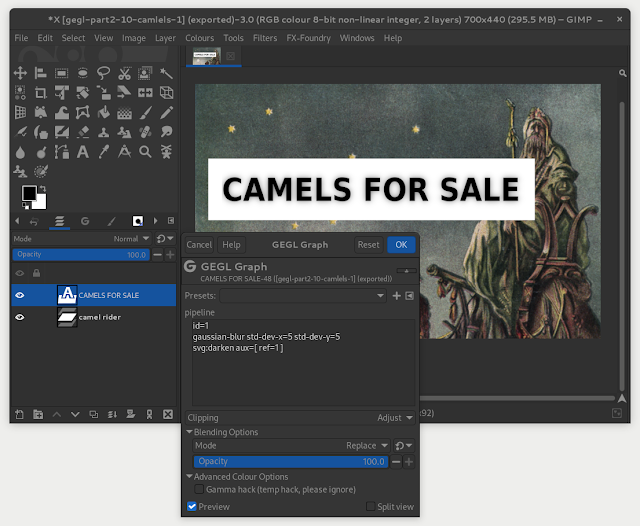Image resolution: width=640 pixels, height=526 pixels.
Task: Select the Cage Transform tool
Action: tap(82, 112)
